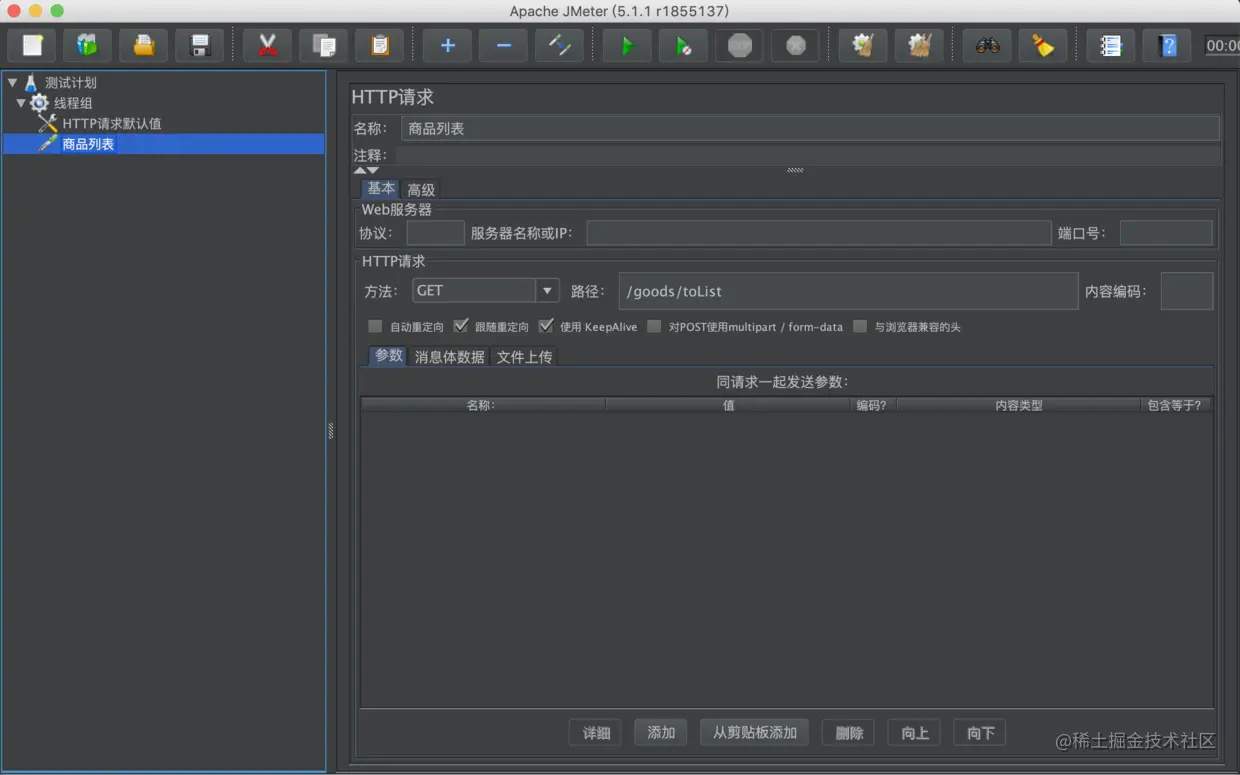1240x775 pixels.
Task: Switch to the 高级 tab
Action: pos(421,190)
